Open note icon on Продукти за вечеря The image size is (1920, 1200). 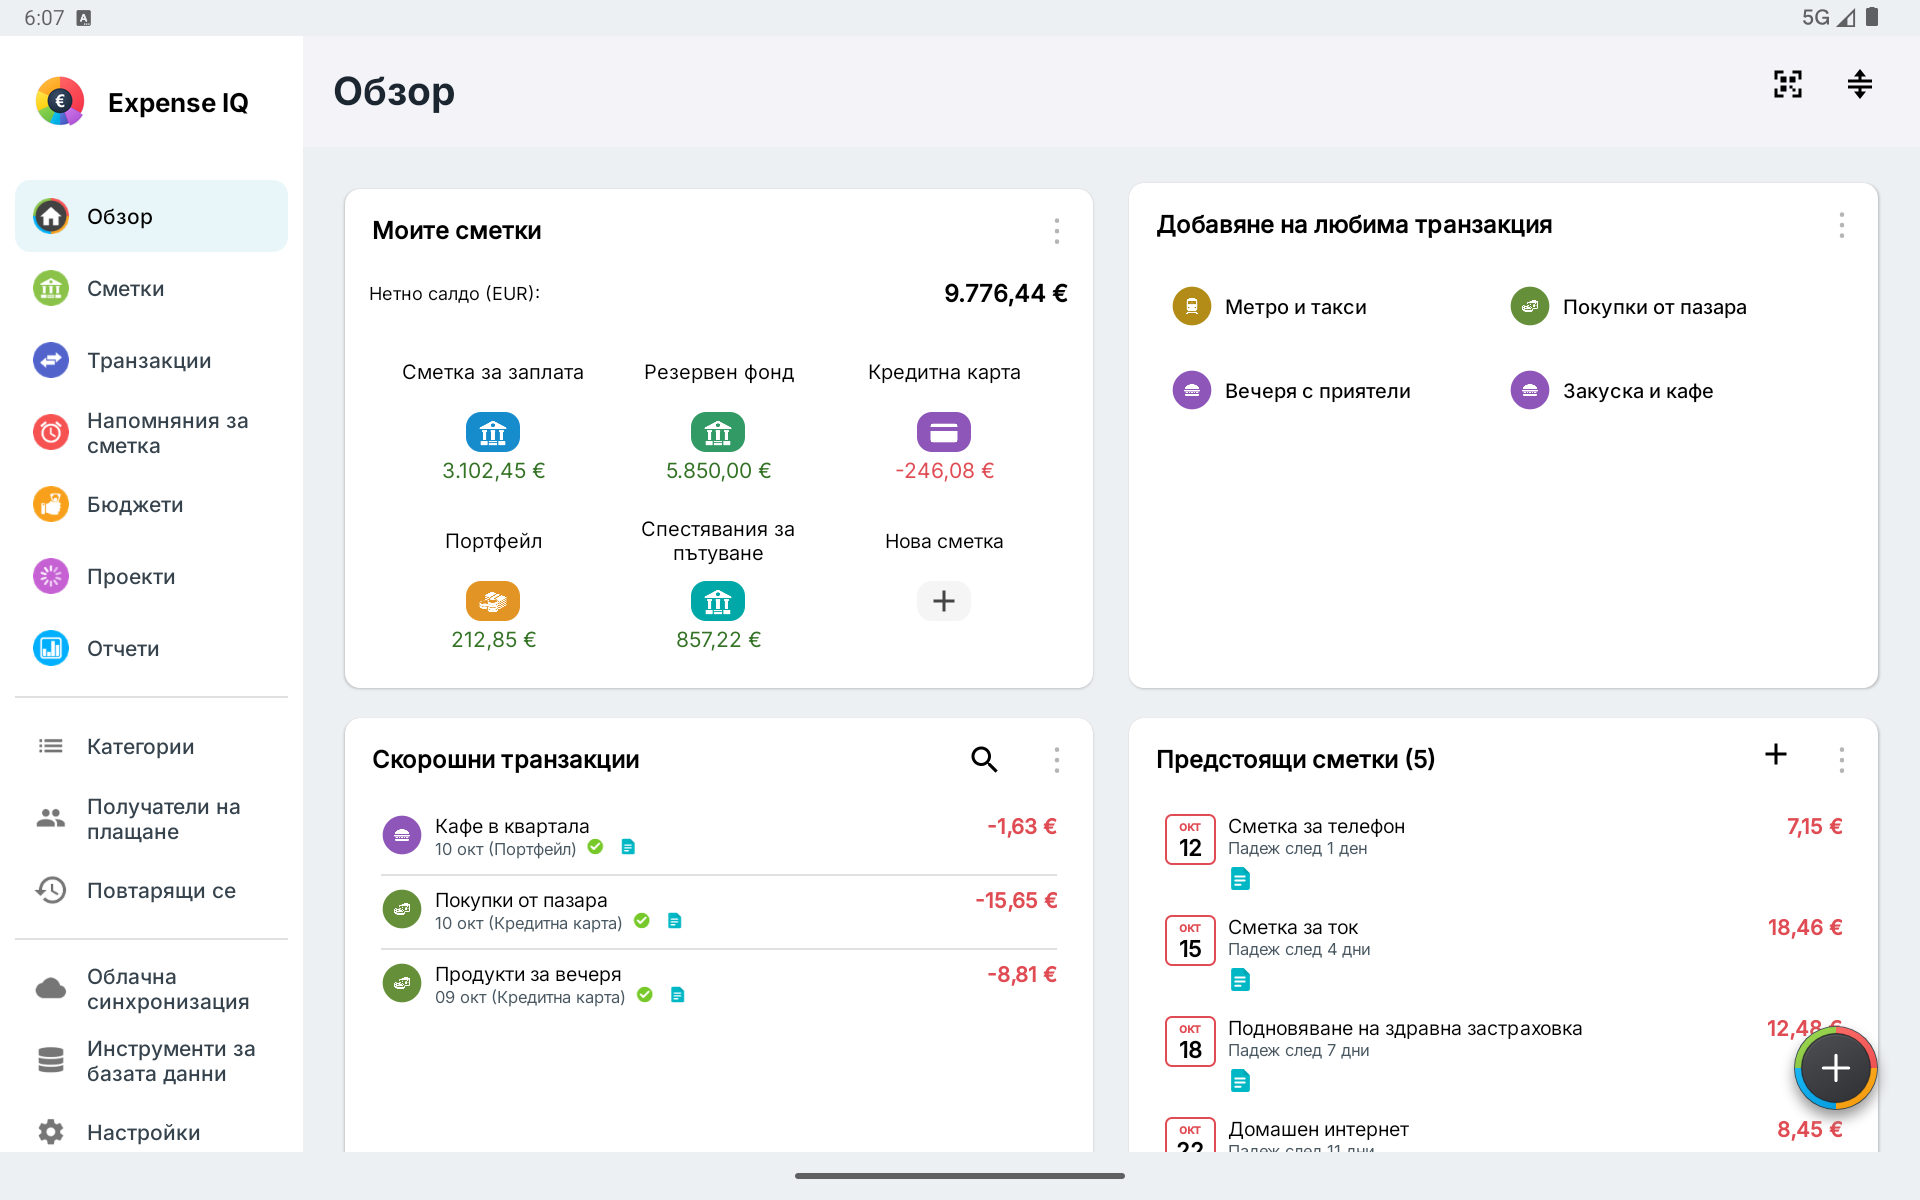677,996
